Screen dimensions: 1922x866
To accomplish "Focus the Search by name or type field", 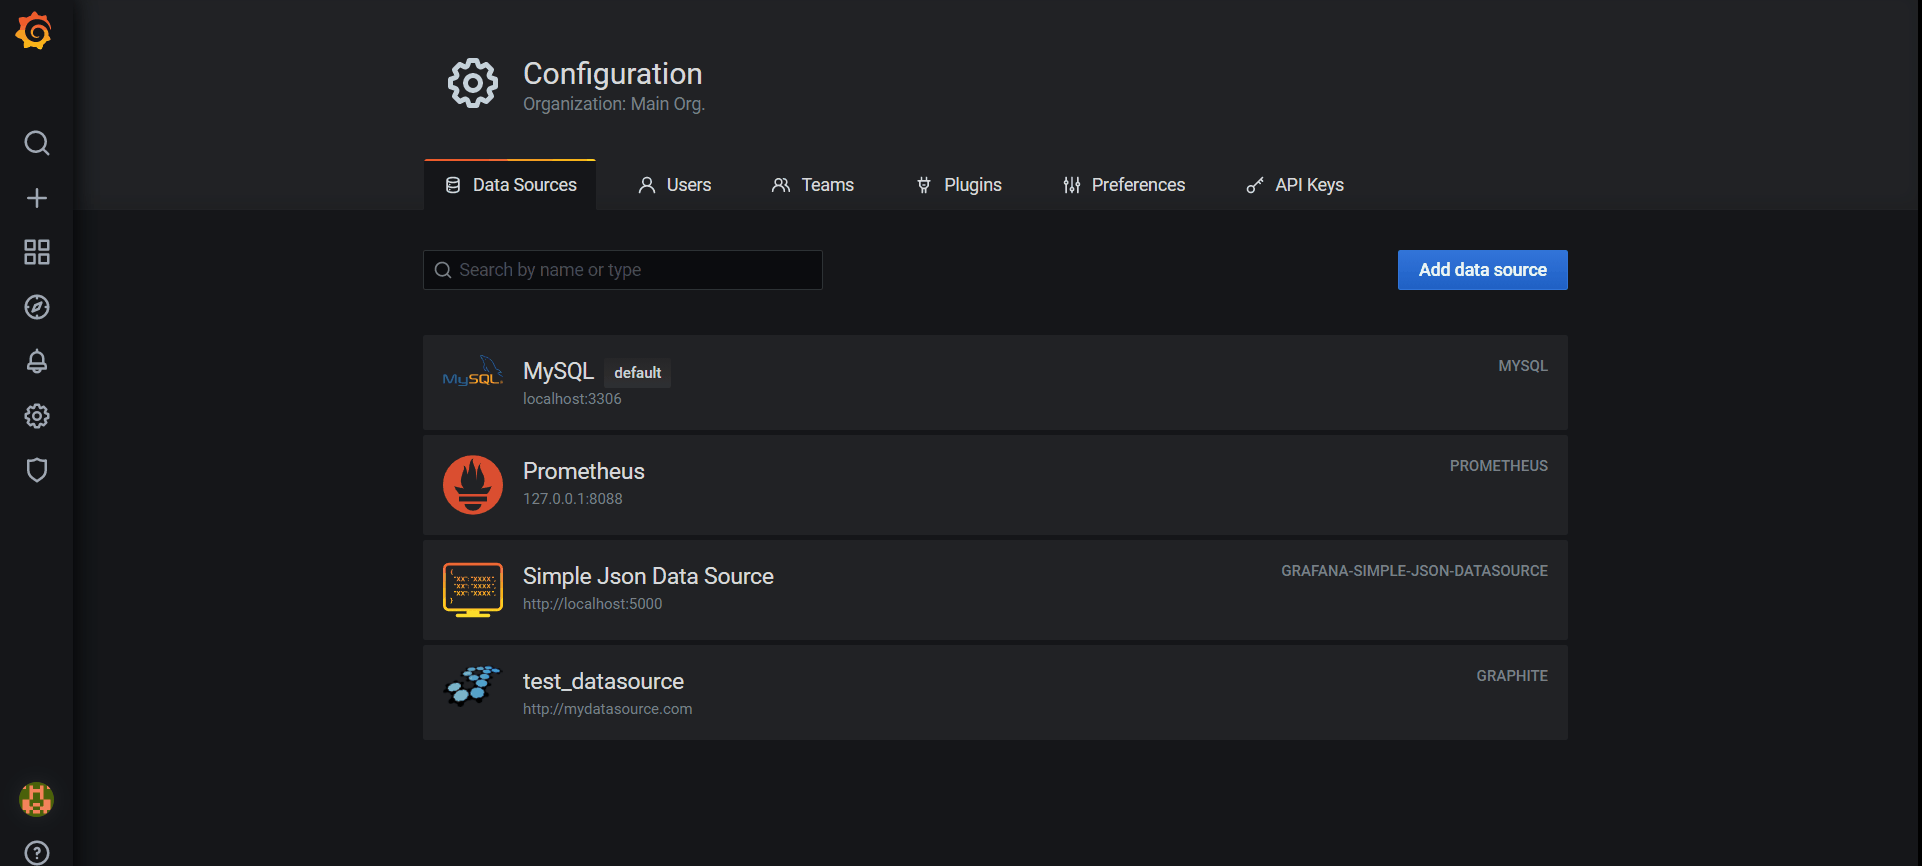I will click(623, 270).
